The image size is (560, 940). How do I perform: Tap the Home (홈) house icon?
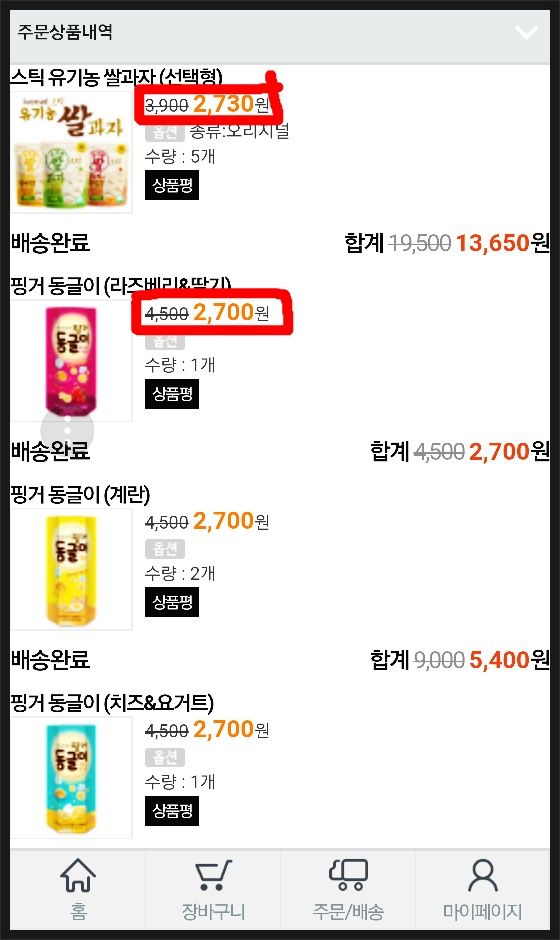coord(78,875)
